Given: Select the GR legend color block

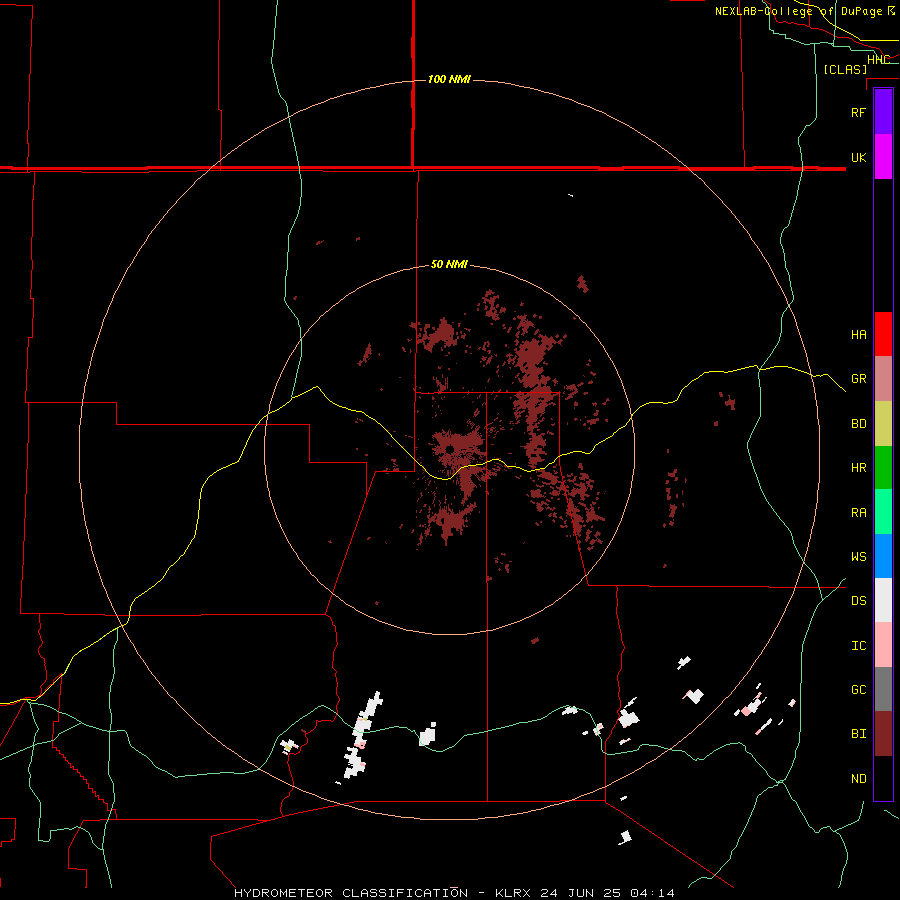Looking at the screenshot, I should click(883, 379).
